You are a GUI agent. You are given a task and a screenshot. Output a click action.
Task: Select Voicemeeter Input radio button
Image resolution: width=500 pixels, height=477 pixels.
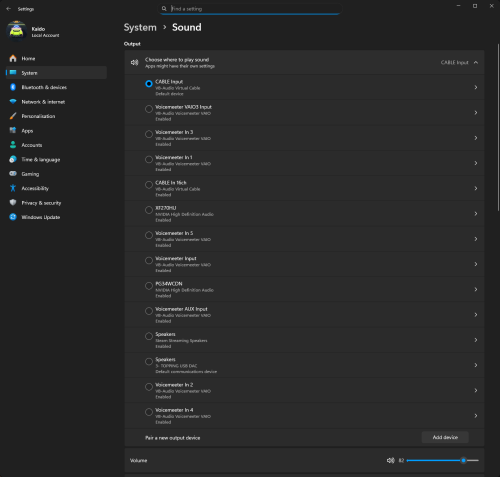[x=149, y=260]
